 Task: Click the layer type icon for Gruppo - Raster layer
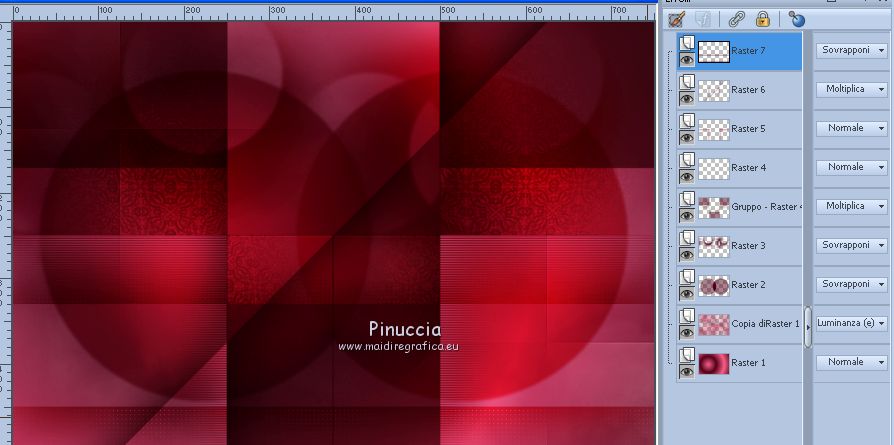[688, 198]
